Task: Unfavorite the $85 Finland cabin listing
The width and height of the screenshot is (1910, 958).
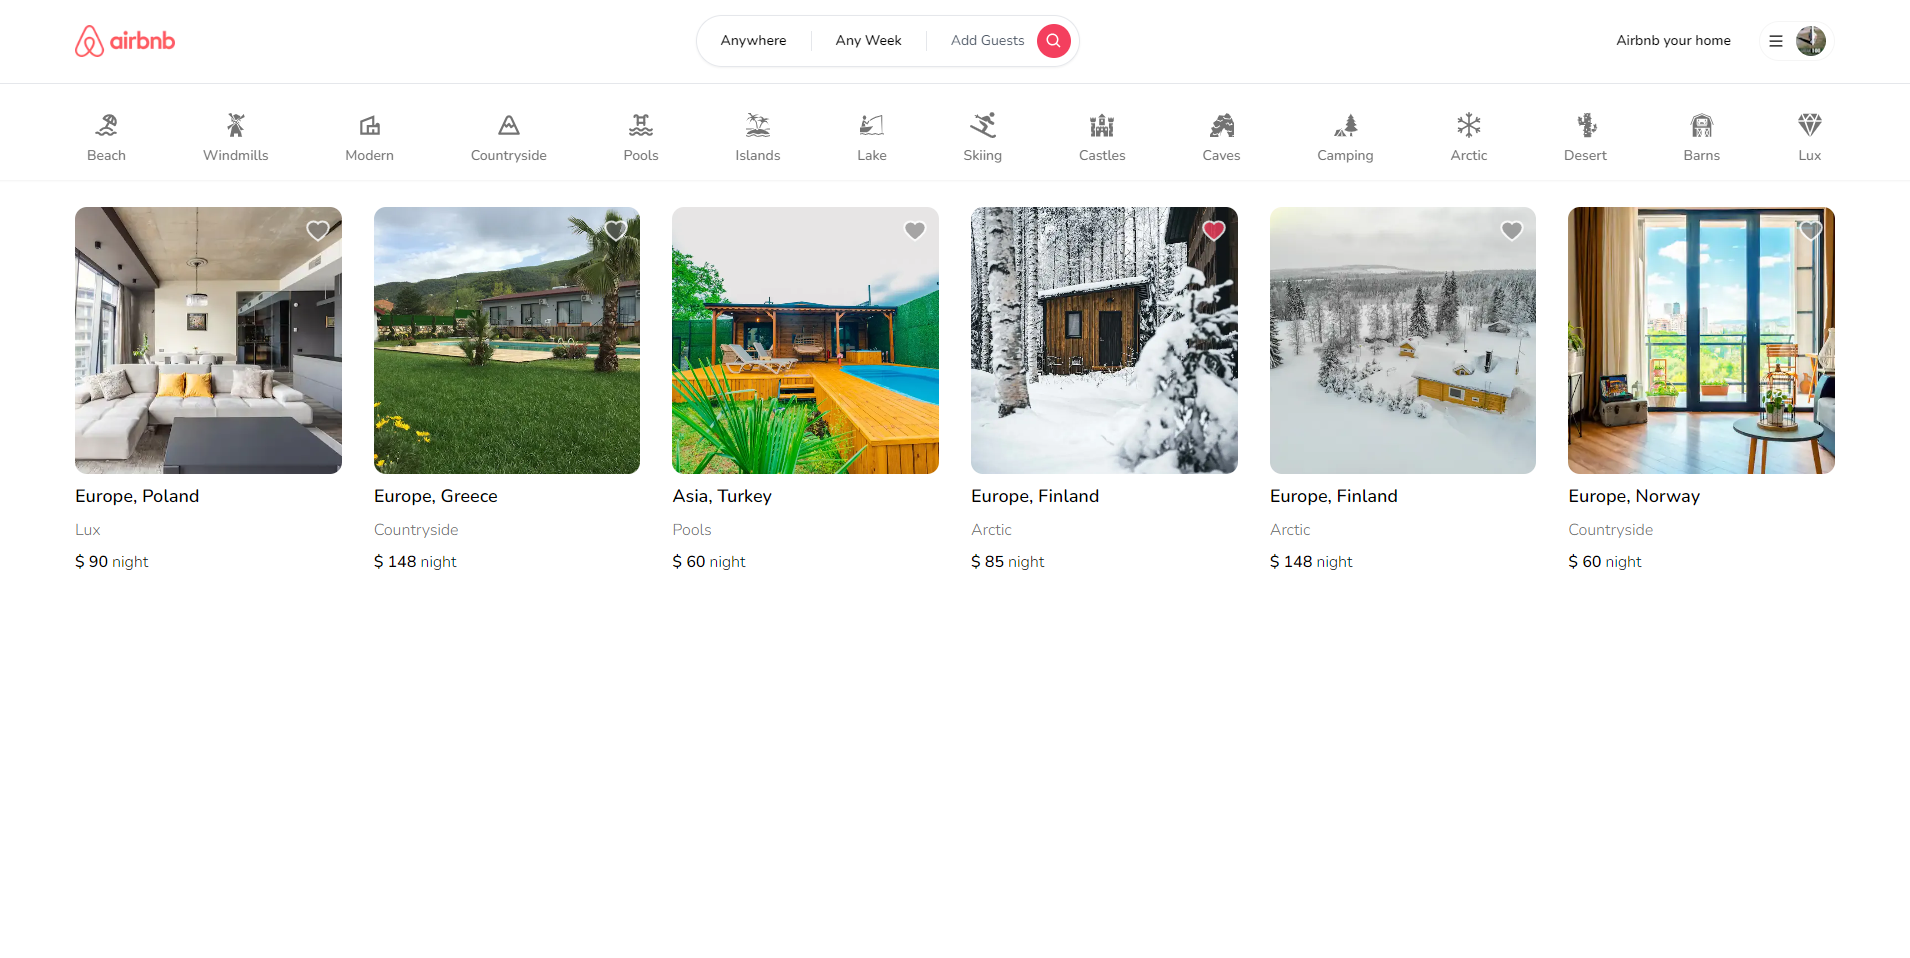Action: [x=1213, y=231]
